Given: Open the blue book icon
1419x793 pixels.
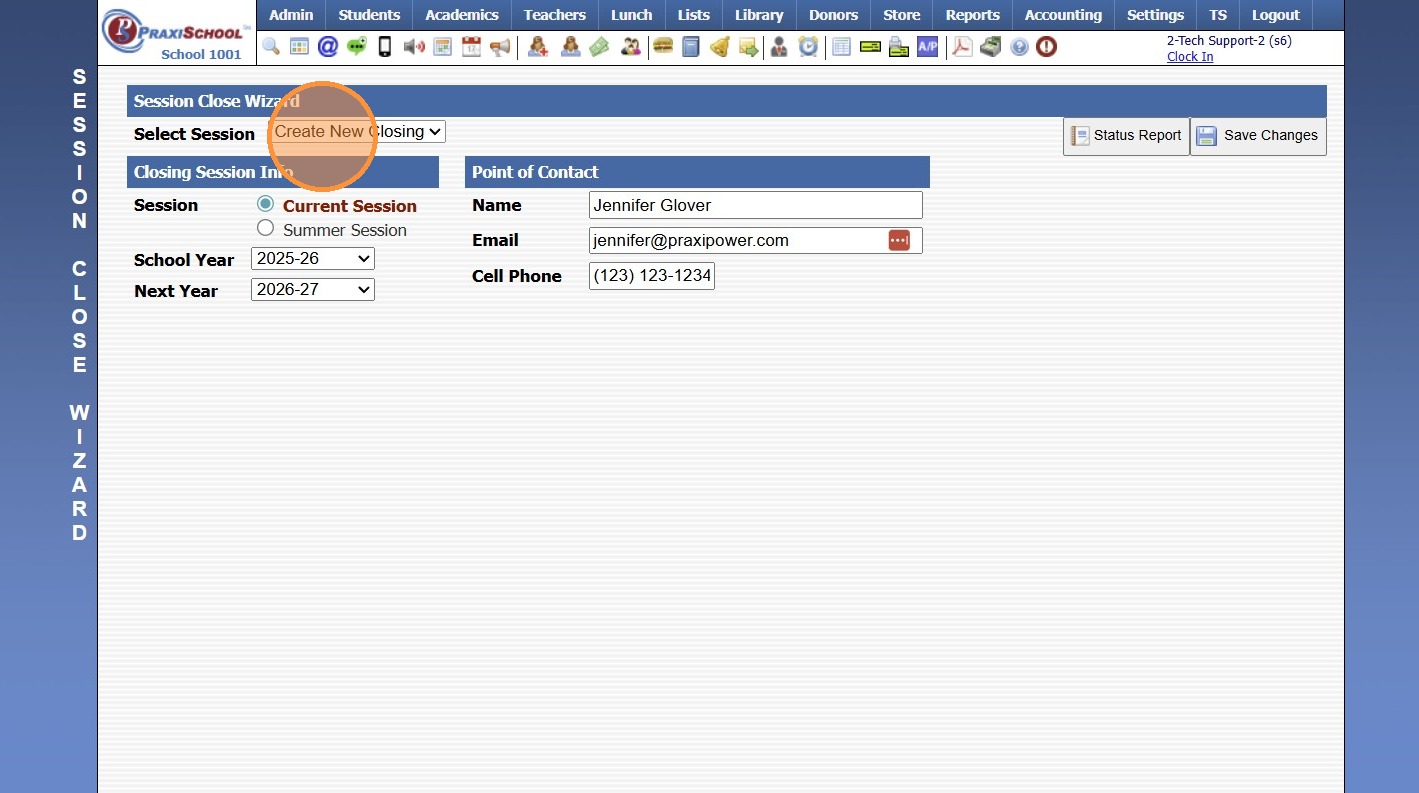Looking at the screenshot, I should click(691, 47).
